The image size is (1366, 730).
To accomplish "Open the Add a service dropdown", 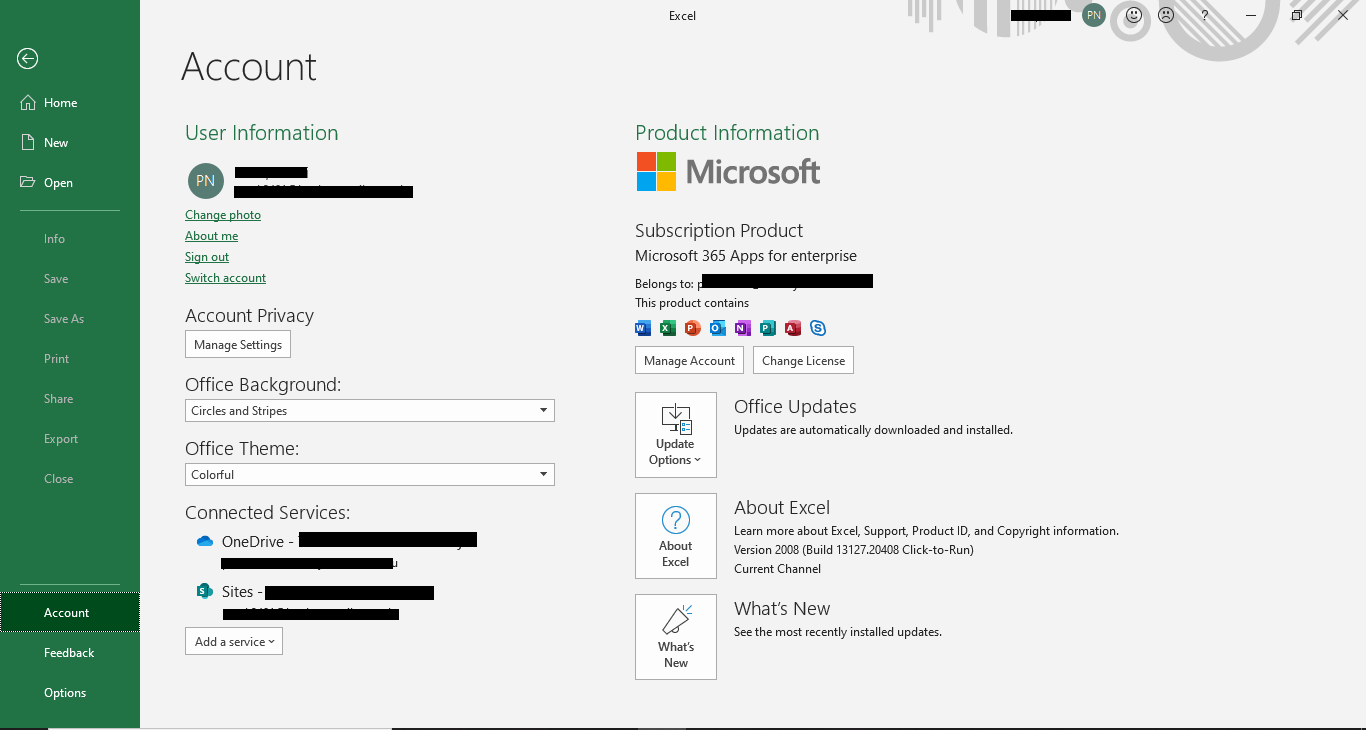I will 234,641.
